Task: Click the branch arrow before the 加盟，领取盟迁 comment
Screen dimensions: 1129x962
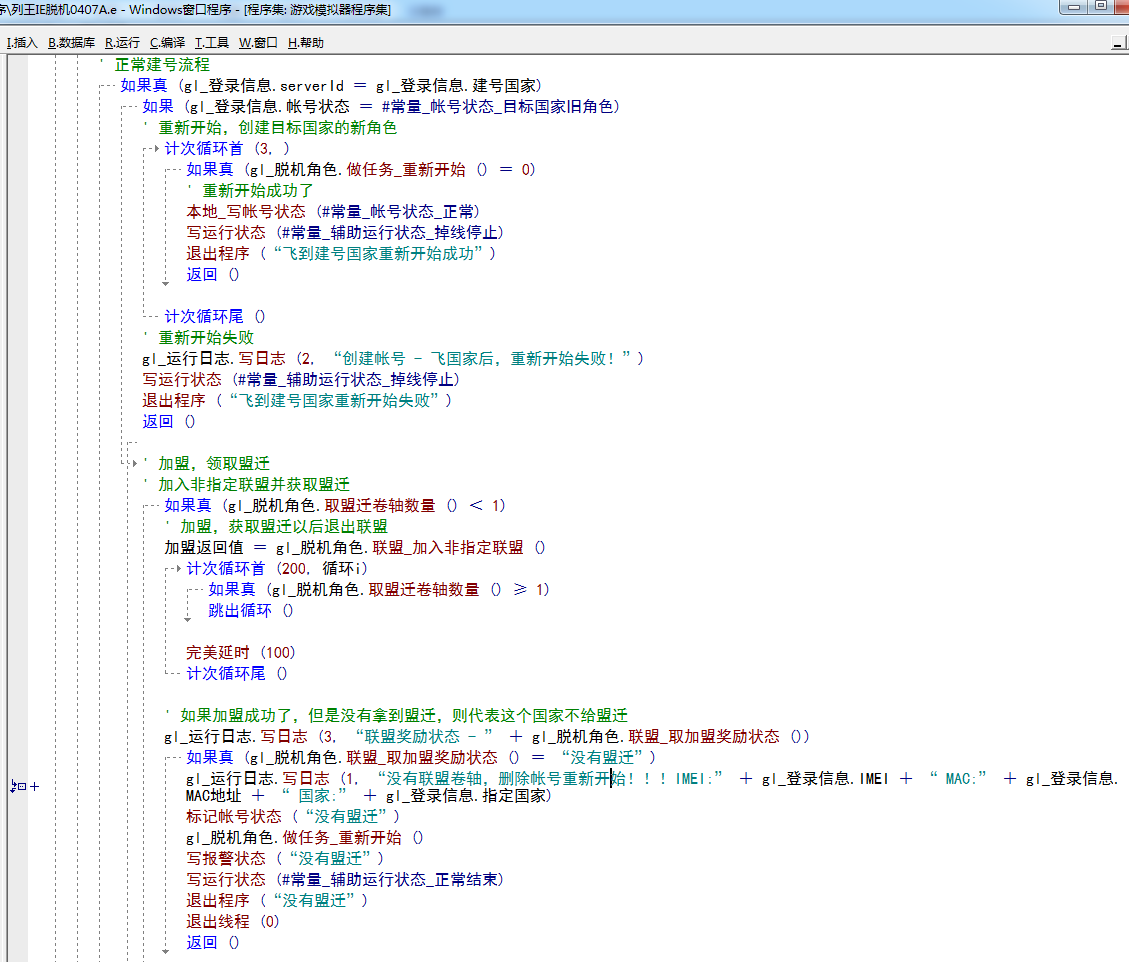Action: click(x=135, y=464)
